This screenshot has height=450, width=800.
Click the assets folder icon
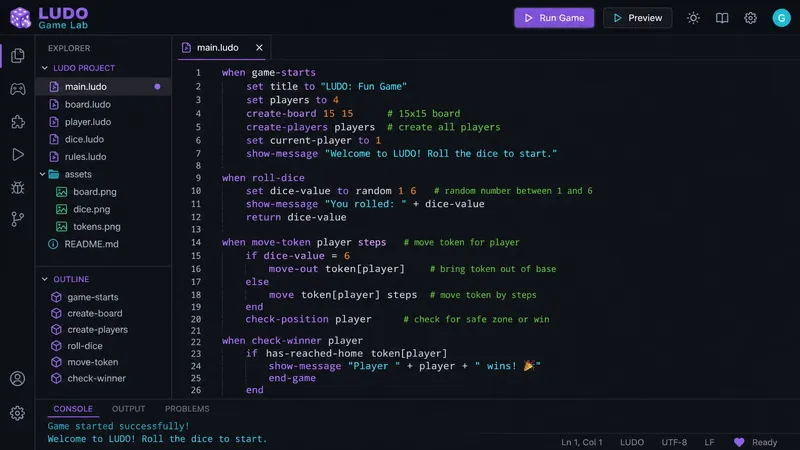click(54, 174)
